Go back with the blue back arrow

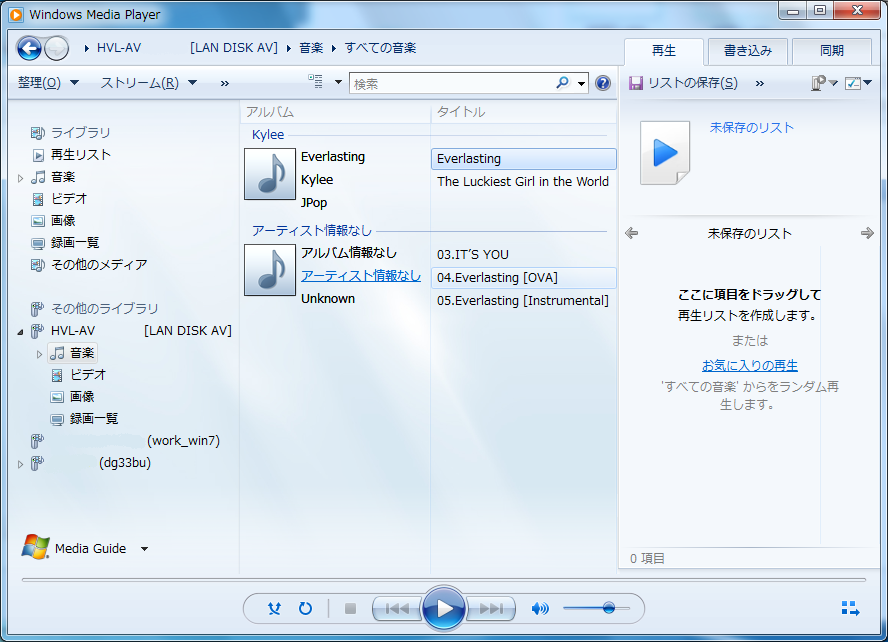click(29, 48)
